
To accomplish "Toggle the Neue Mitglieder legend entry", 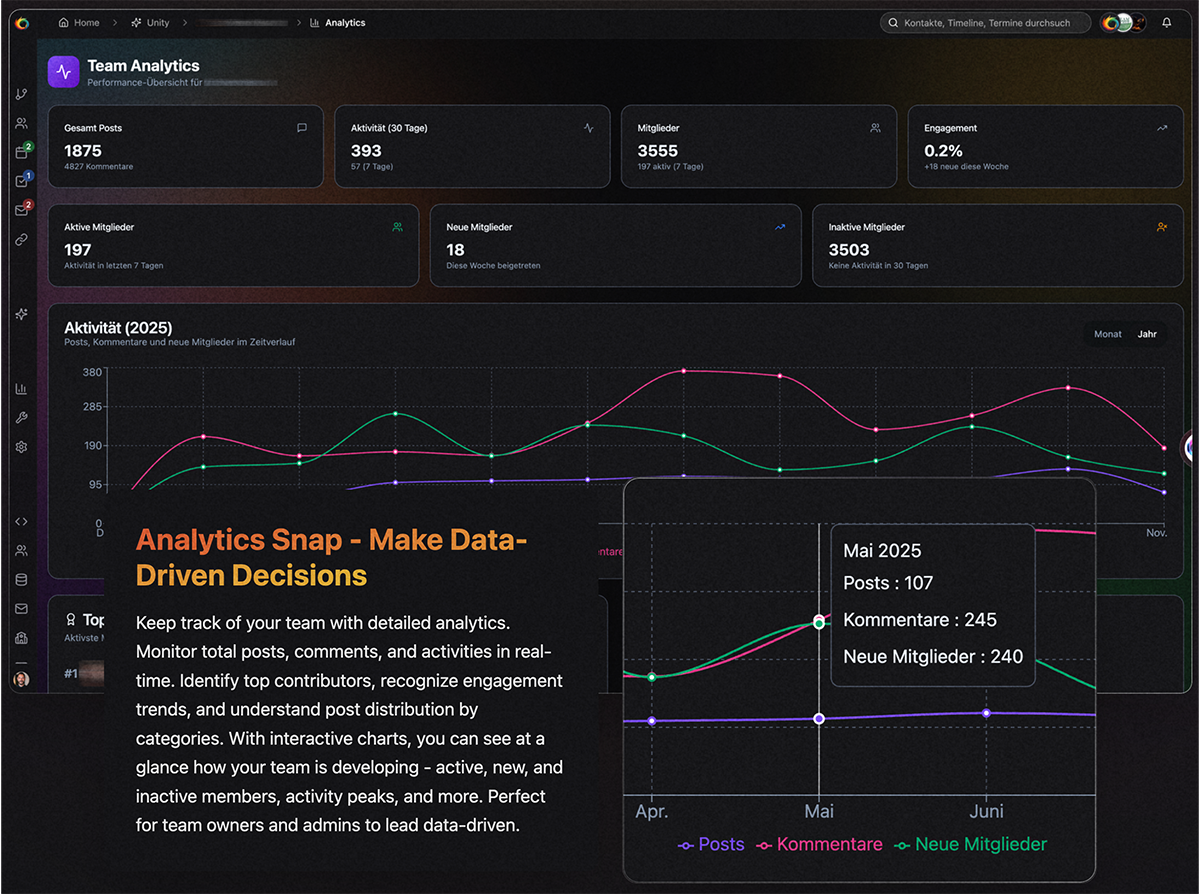I will pos(970,845).
